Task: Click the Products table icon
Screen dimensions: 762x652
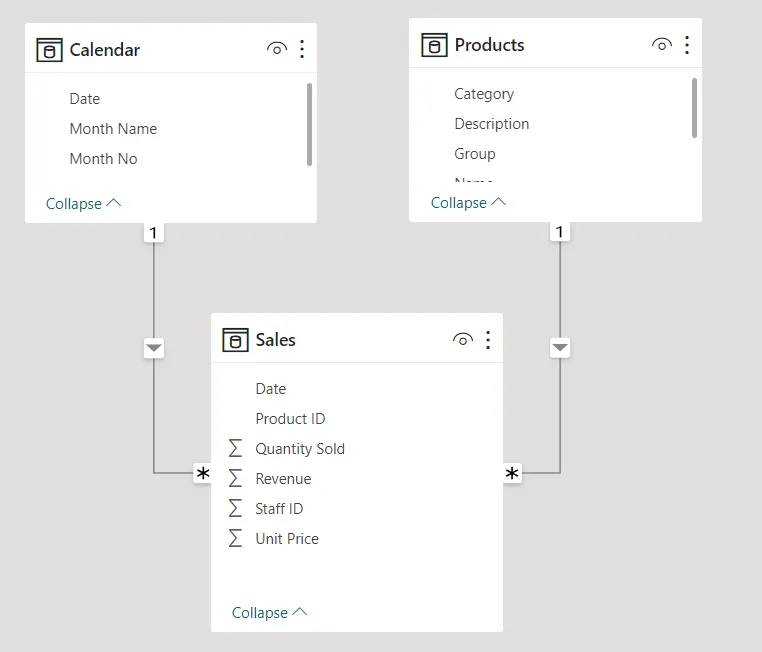Action: (x=434, y=45)
